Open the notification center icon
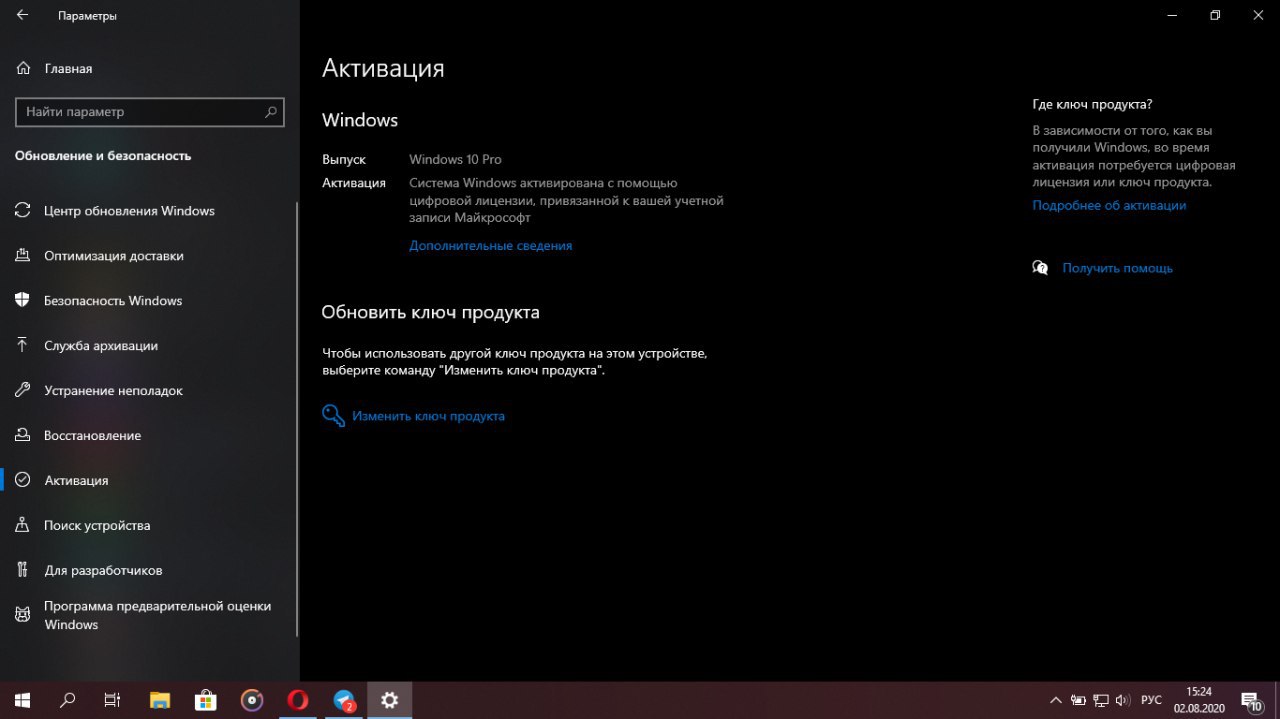Viewport: 1280px width, 719px height. [x=1251, y=700]
